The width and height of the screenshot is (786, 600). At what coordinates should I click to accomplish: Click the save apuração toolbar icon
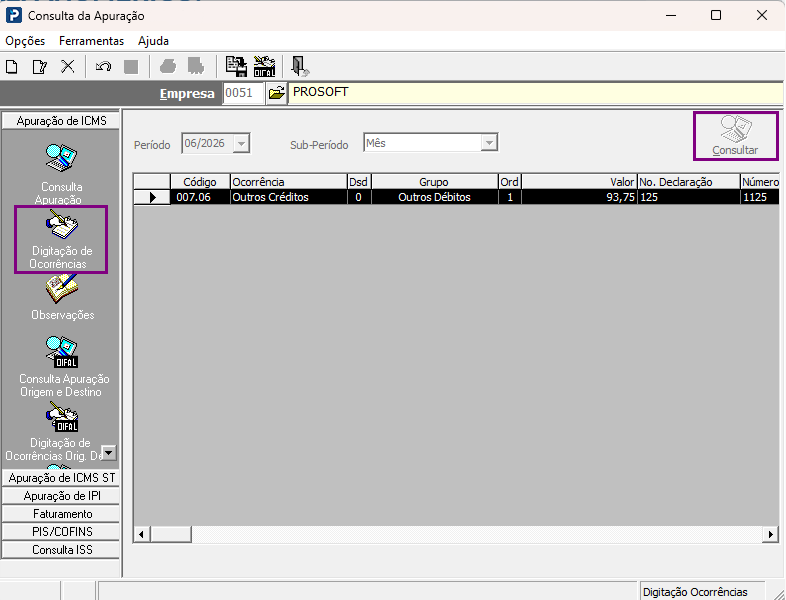point(236,66)
